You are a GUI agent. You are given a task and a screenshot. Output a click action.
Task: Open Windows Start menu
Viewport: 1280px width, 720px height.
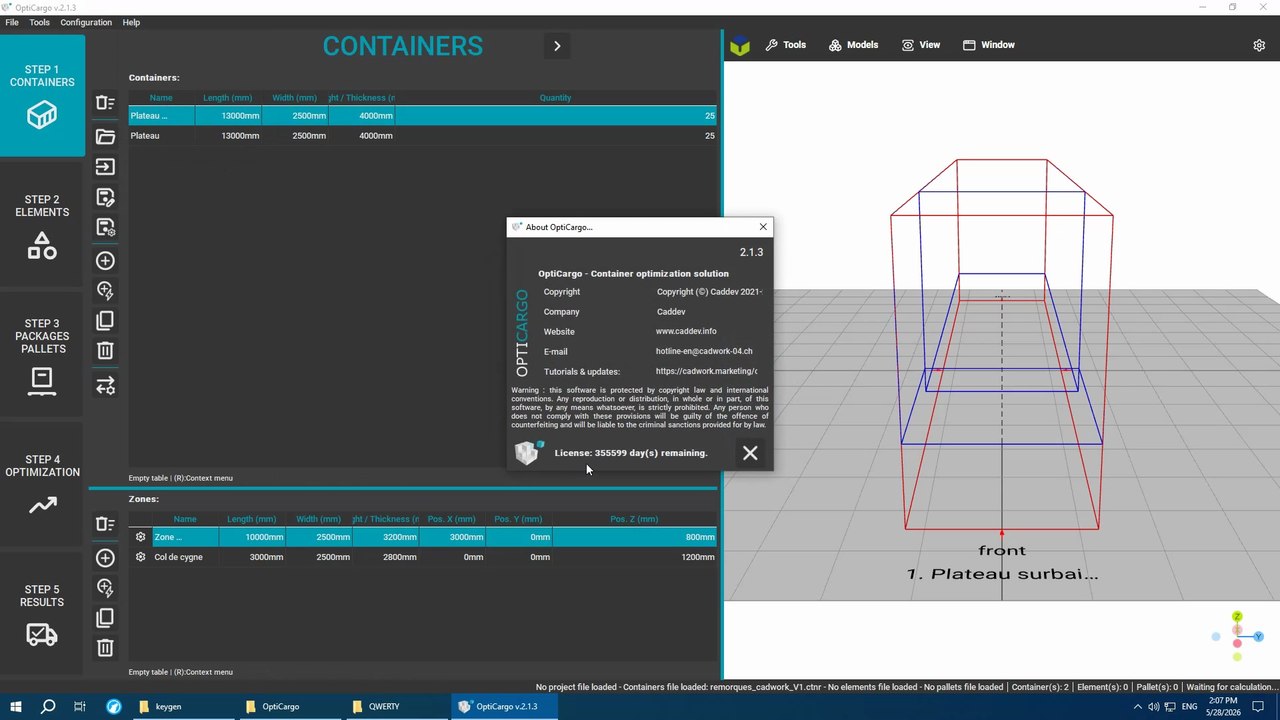click(x=16, y=706)
